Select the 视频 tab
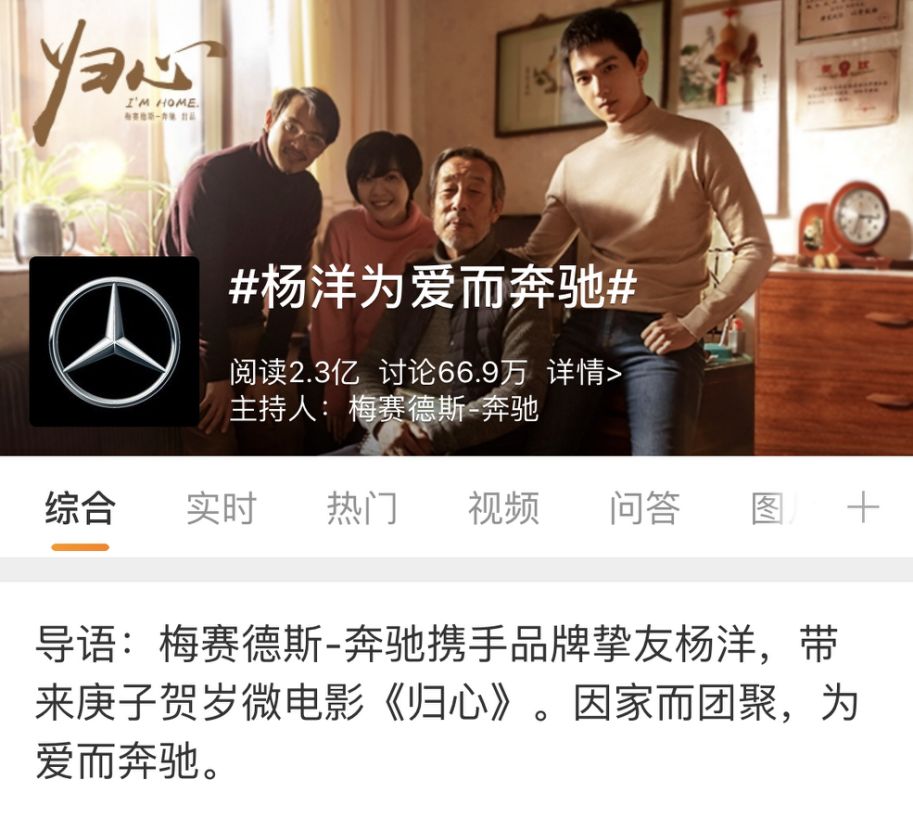 pos(504,508)
